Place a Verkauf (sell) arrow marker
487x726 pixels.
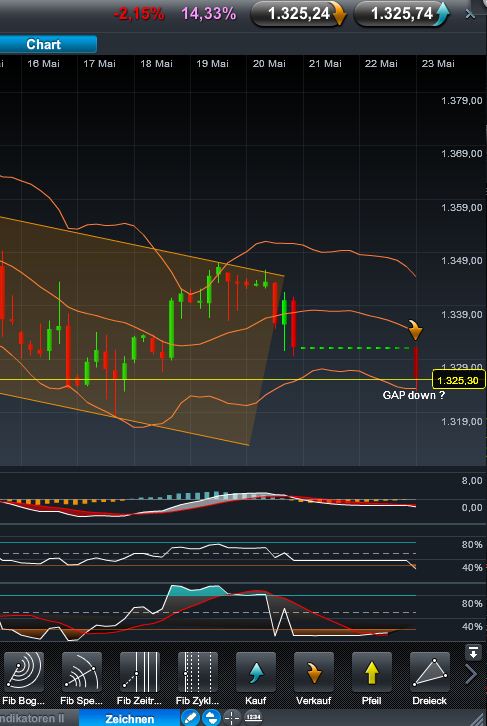[314, 672]
